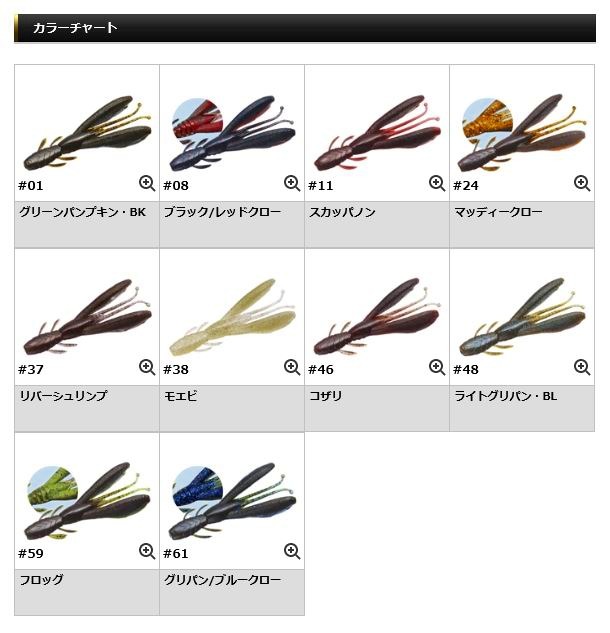Viewport: 610px width, 633px height.
Task: Select the #48 blue-green lure thumbnail
Action: click(x=522, y=316)
